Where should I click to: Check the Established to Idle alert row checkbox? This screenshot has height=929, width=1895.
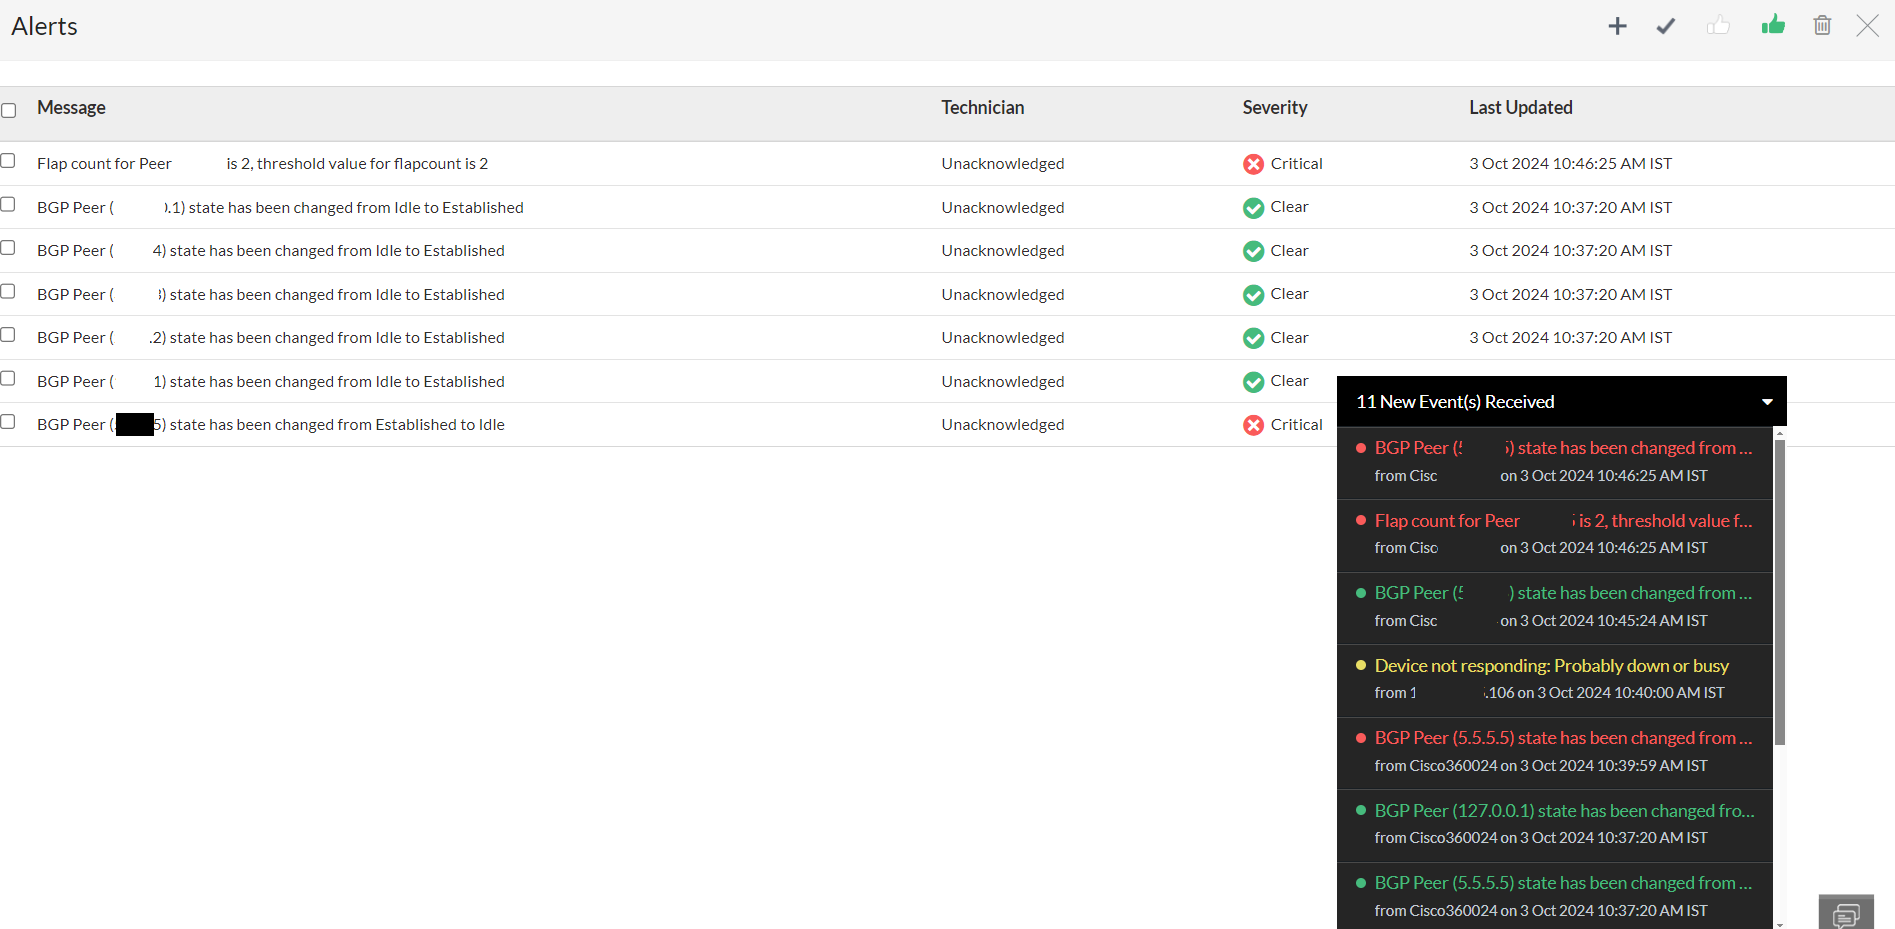[8, 421]
